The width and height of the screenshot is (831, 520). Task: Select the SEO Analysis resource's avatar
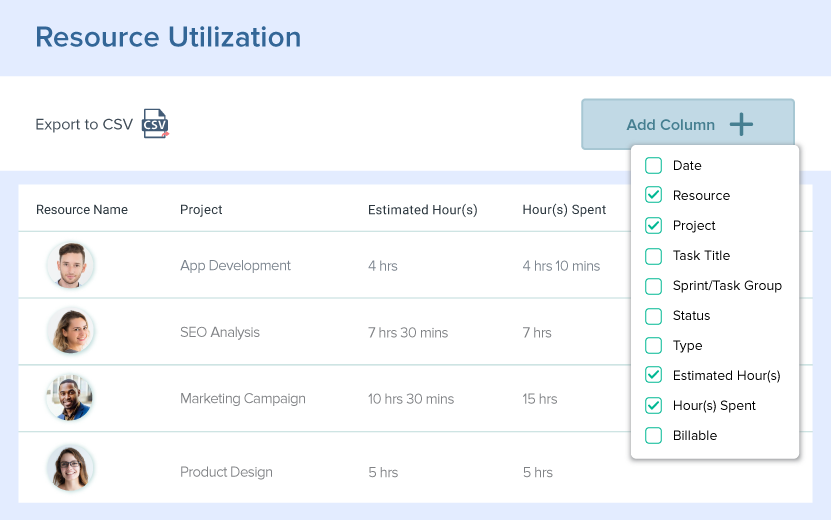click(70, 332)
